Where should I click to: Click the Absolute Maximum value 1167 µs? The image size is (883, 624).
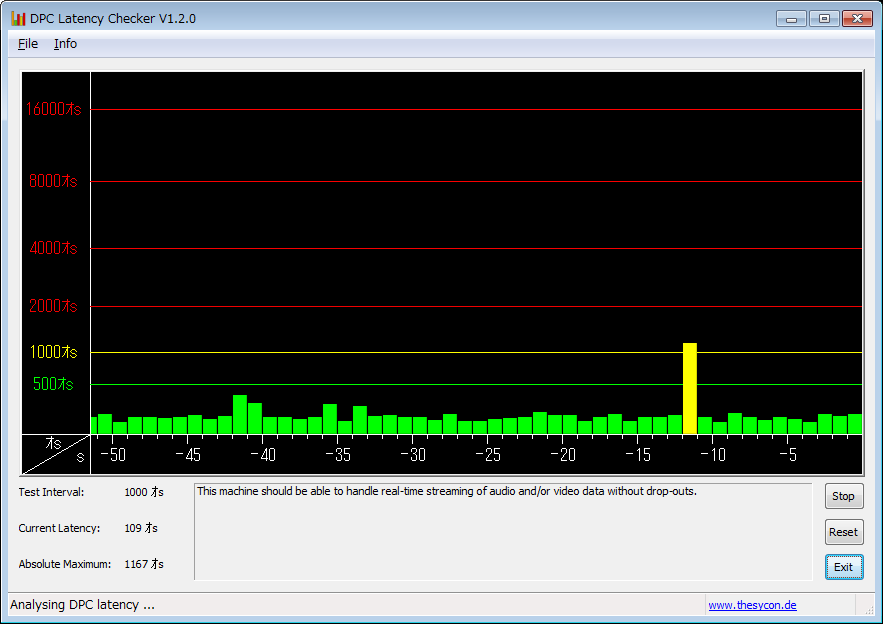144,564
